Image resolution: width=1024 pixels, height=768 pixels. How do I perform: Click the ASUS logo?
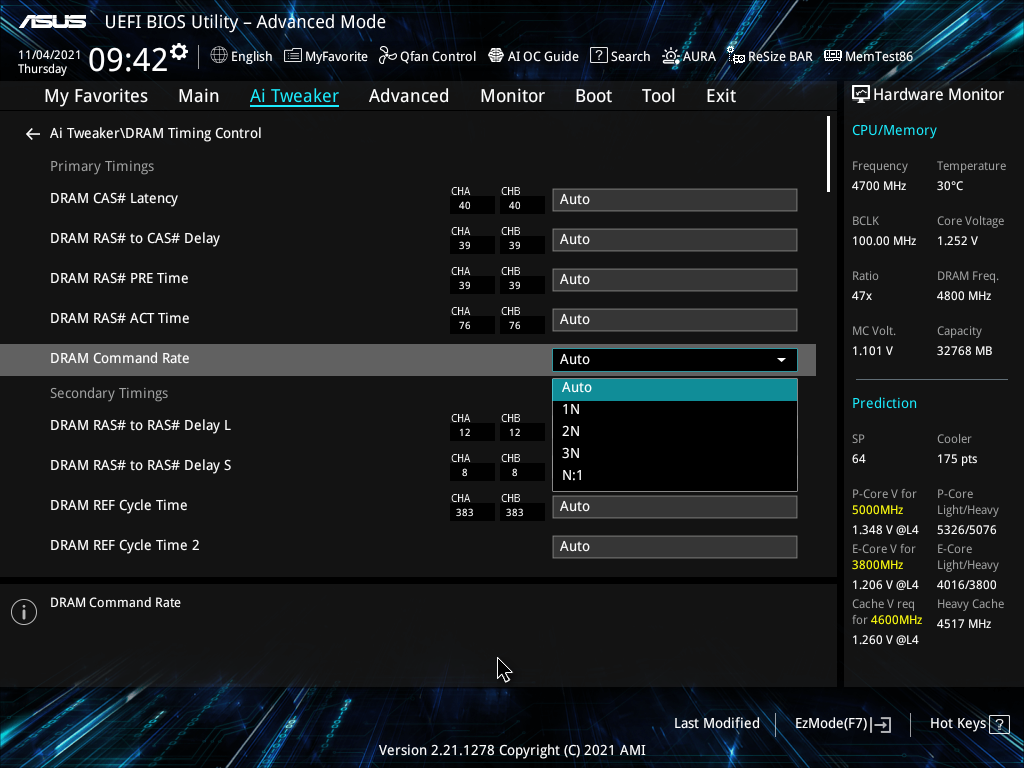(x=53, y=22)
